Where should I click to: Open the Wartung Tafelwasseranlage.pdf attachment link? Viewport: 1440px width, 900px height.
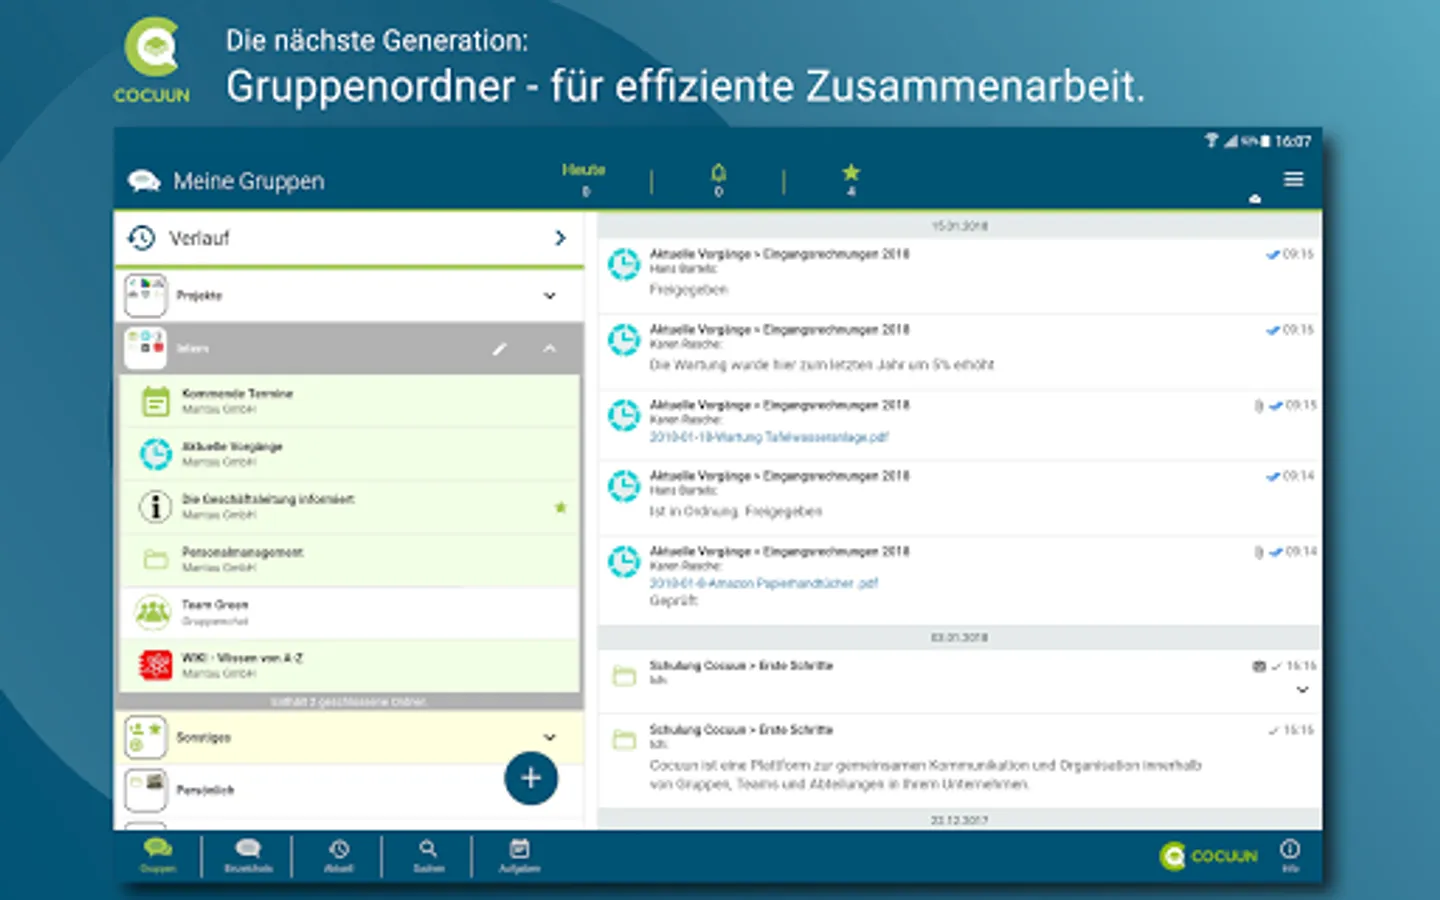[x=769, y=437]
